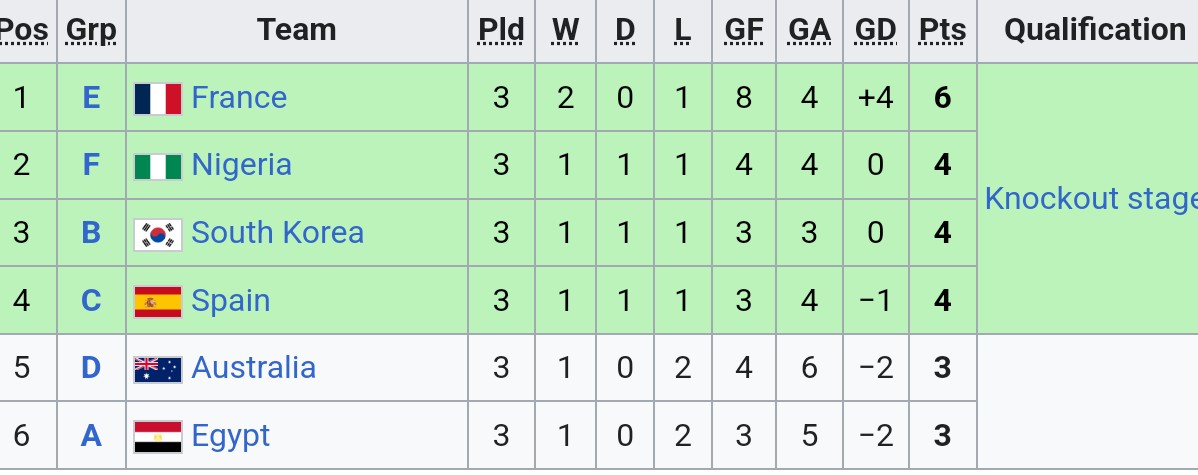Click the Pld column header
The image size is (1198, 475).
501,31
